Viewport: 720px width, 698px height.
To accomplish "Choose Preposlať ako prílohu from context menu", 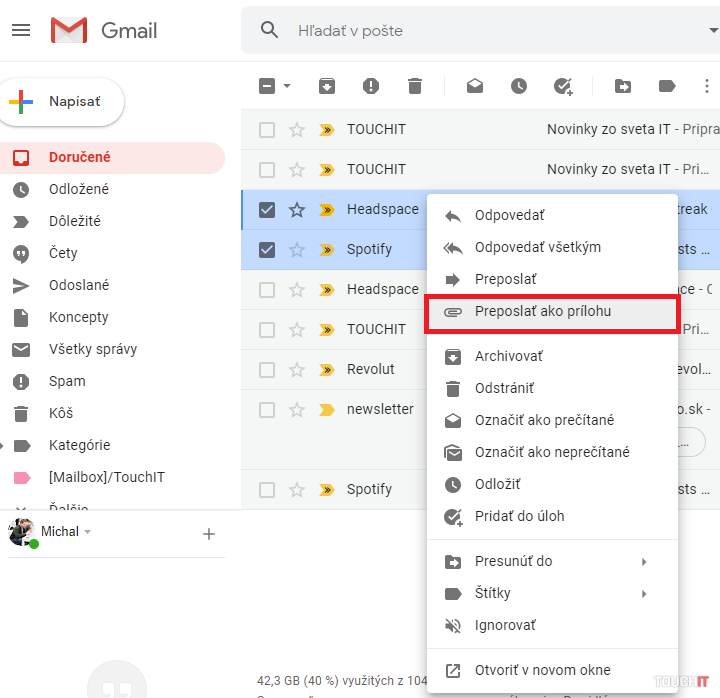I will (542, 311).
